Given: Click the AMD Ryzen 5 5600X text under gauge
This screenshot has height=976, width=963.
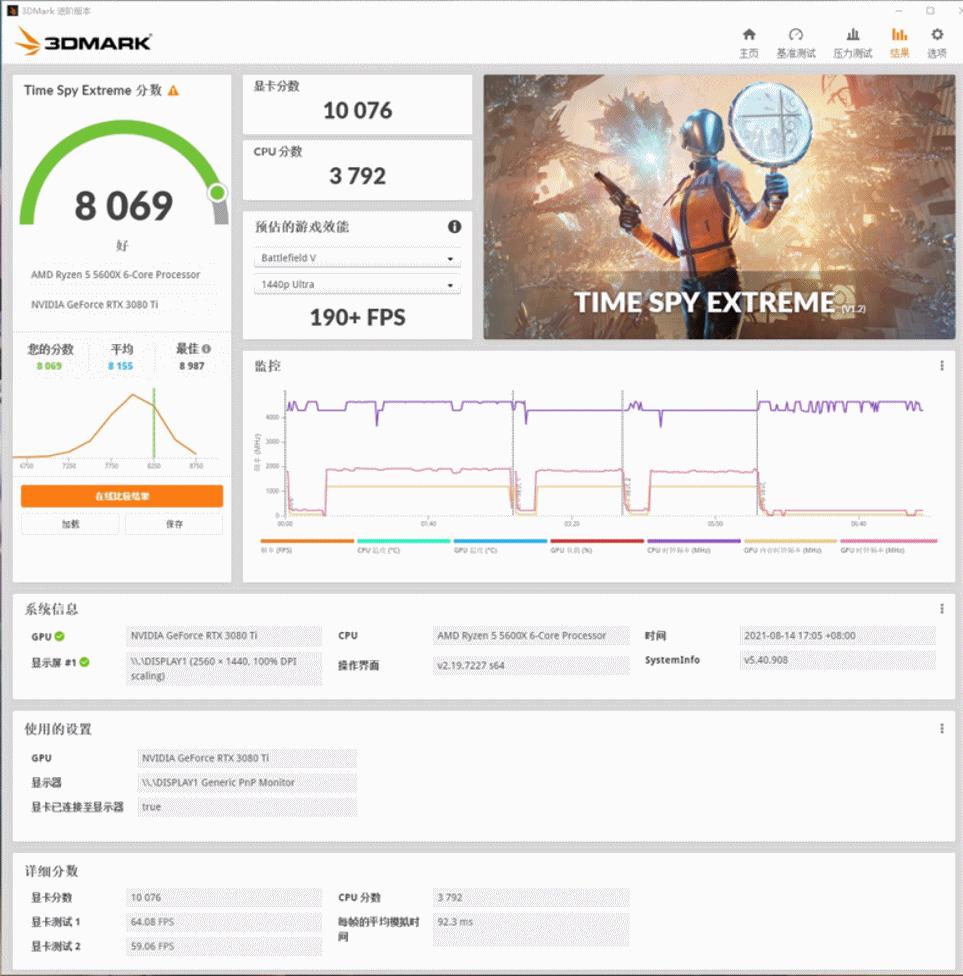Looking at the screenshot, I should pos(116,274).
